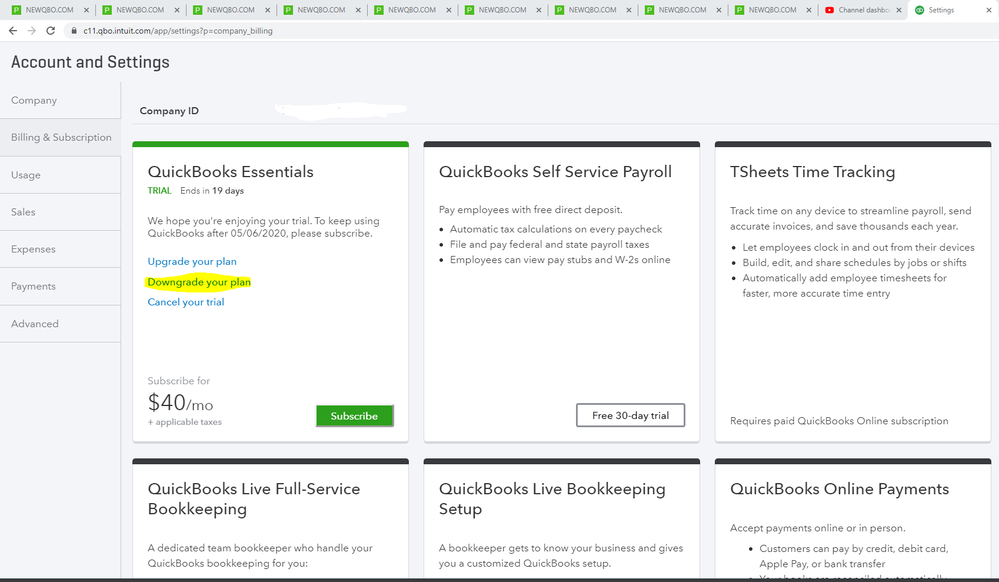Image resolution: width=999 pixels, height=582 pixels.
Task: Click 'Pay employees with free direct deposit' text
Action: (530, 210)
